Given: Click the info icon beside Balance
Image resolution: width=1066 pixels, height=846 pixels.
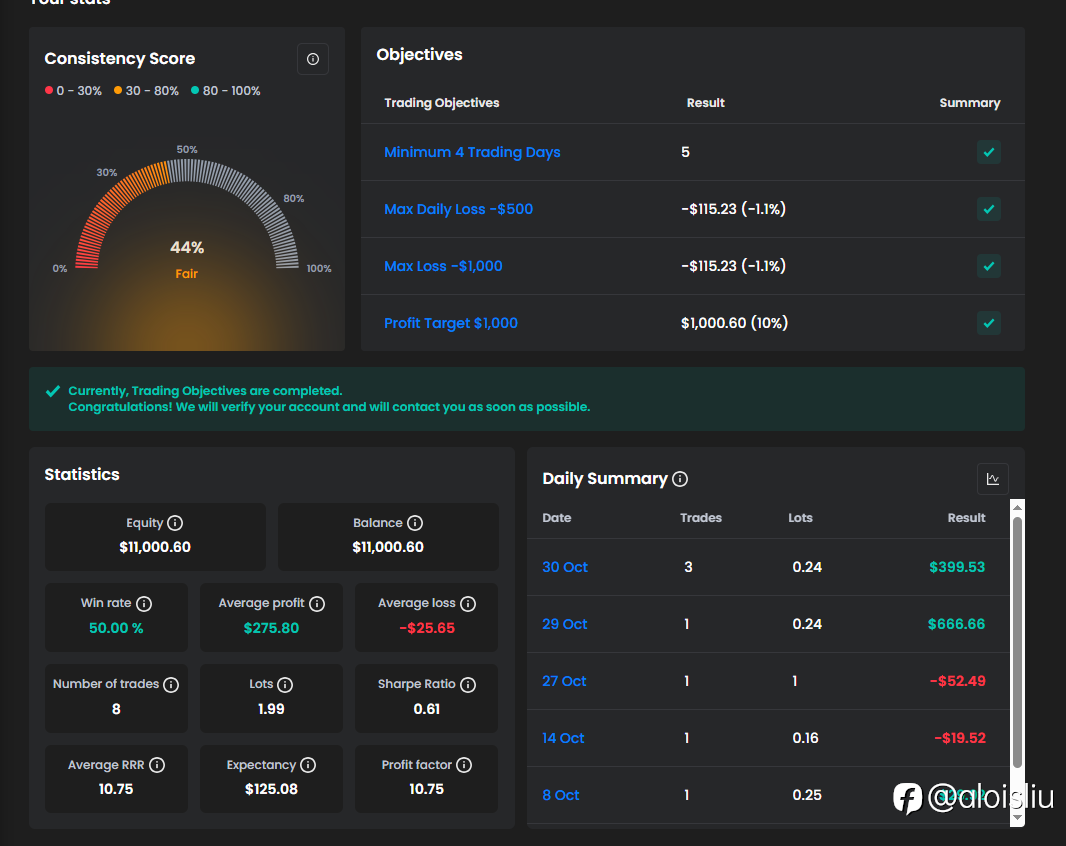Looking at the screenshot, I should point(415,523).
